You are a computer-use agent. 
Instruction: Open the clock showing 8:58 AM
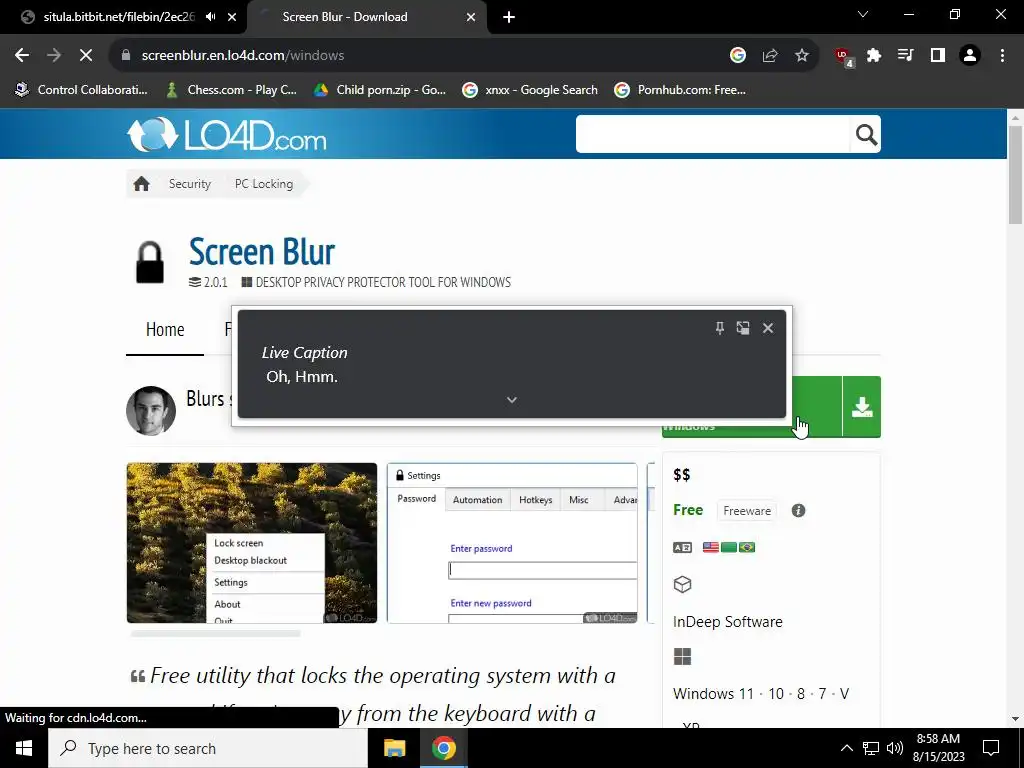click(x=938, y=748)
